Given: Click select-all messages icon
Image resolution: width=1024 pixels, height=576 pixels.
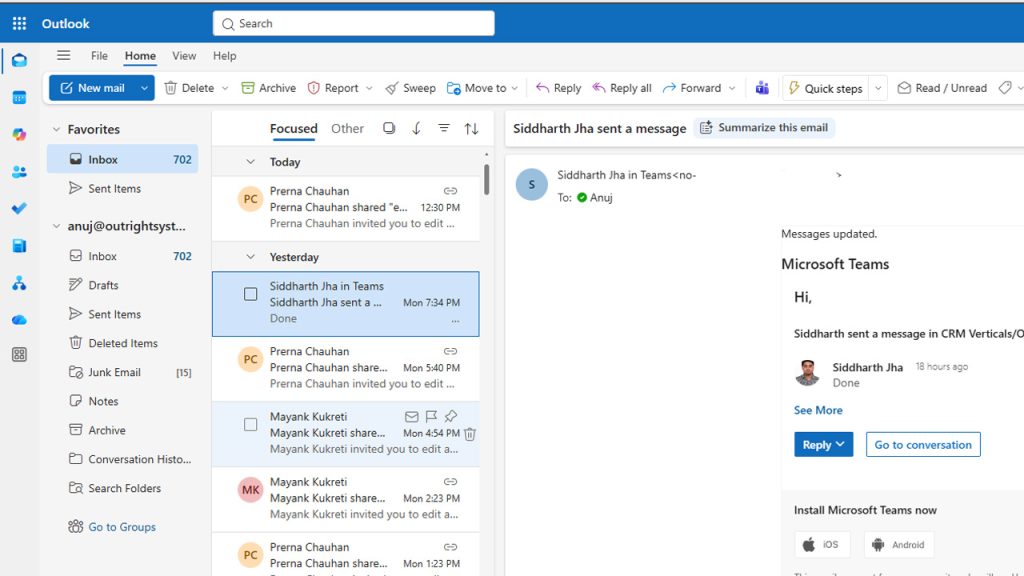Looking at the screenshot, I should point(389,129).
